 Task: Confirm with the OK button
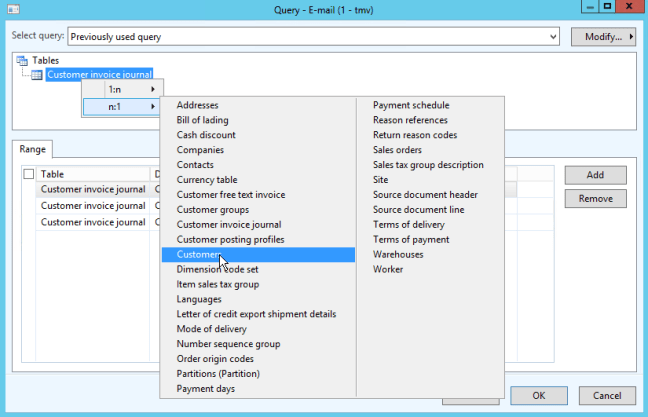click(538, 396)
